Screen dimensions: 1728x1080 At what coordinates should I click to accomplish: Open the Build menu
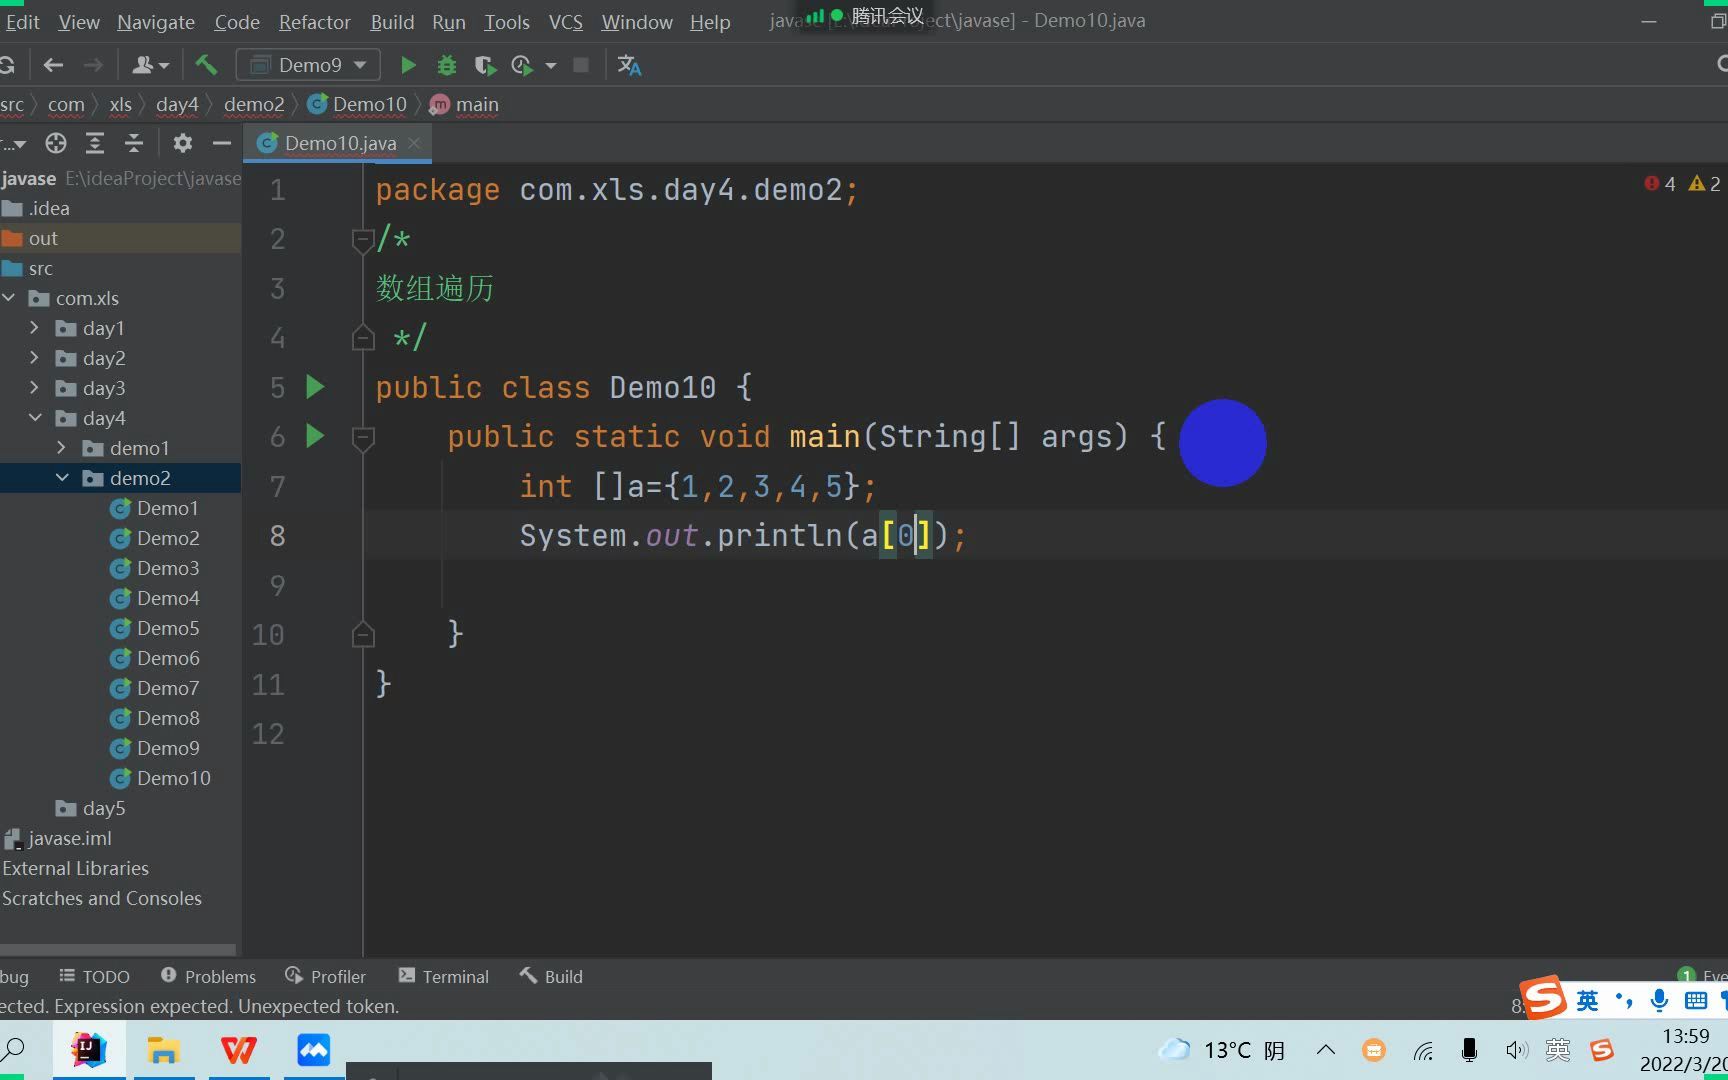392,22
